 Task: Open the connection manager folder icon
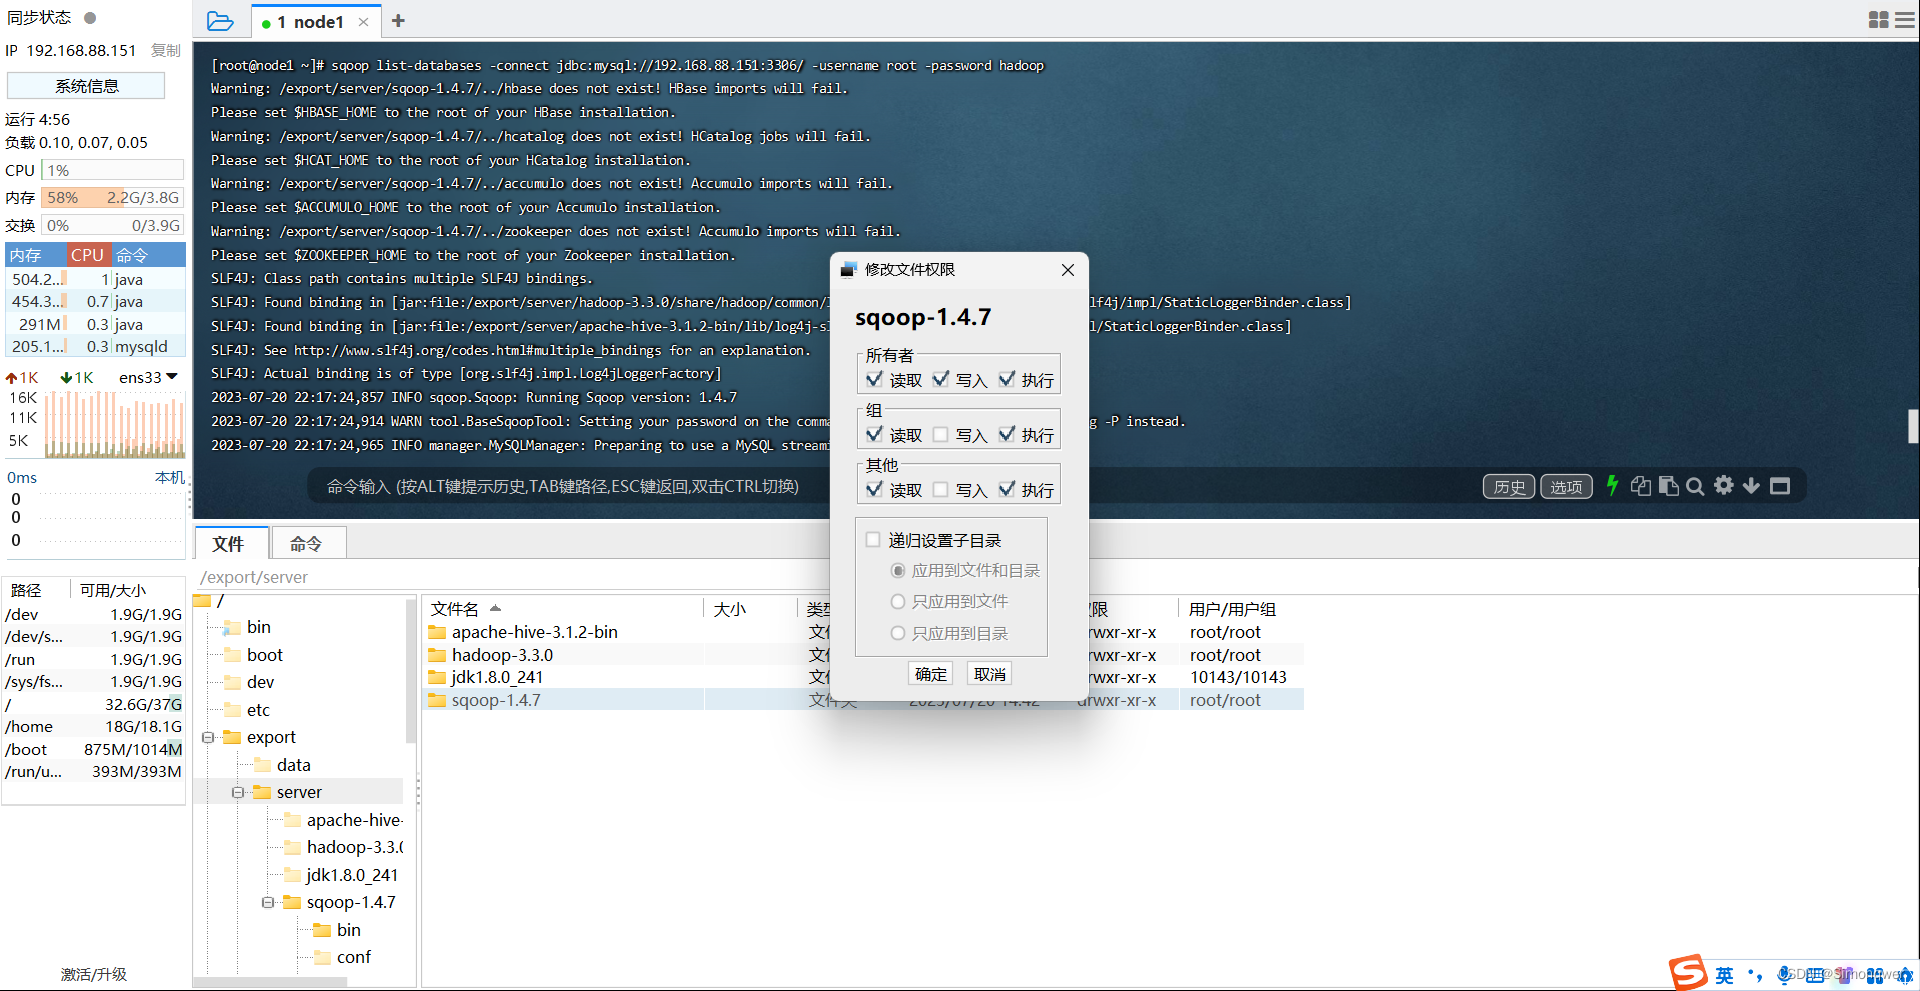point(220,21)
